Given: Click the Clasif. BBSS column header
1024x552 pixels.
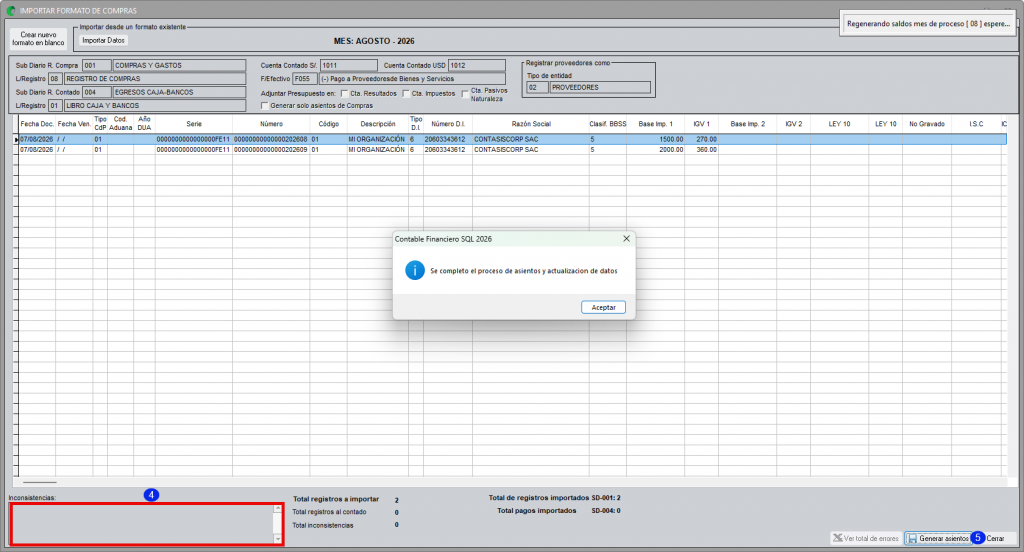Looking at the screenshot, I should (607, 123).
